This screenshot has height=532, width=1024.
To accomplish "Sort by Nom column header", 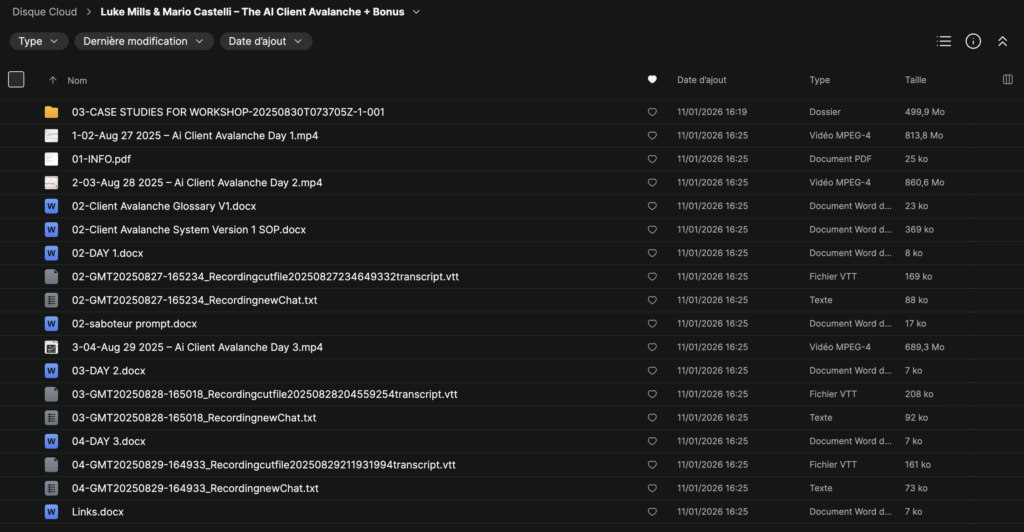I will pyautogui.click(x=77, y=80).
